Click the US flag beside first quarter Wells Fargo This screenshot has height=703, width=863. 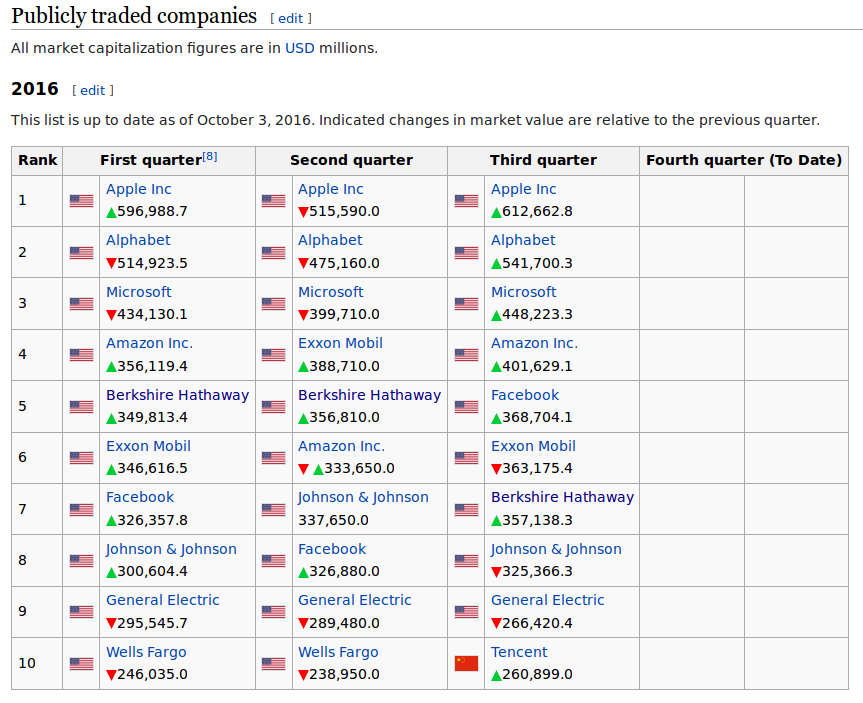[x=81, y=664]
